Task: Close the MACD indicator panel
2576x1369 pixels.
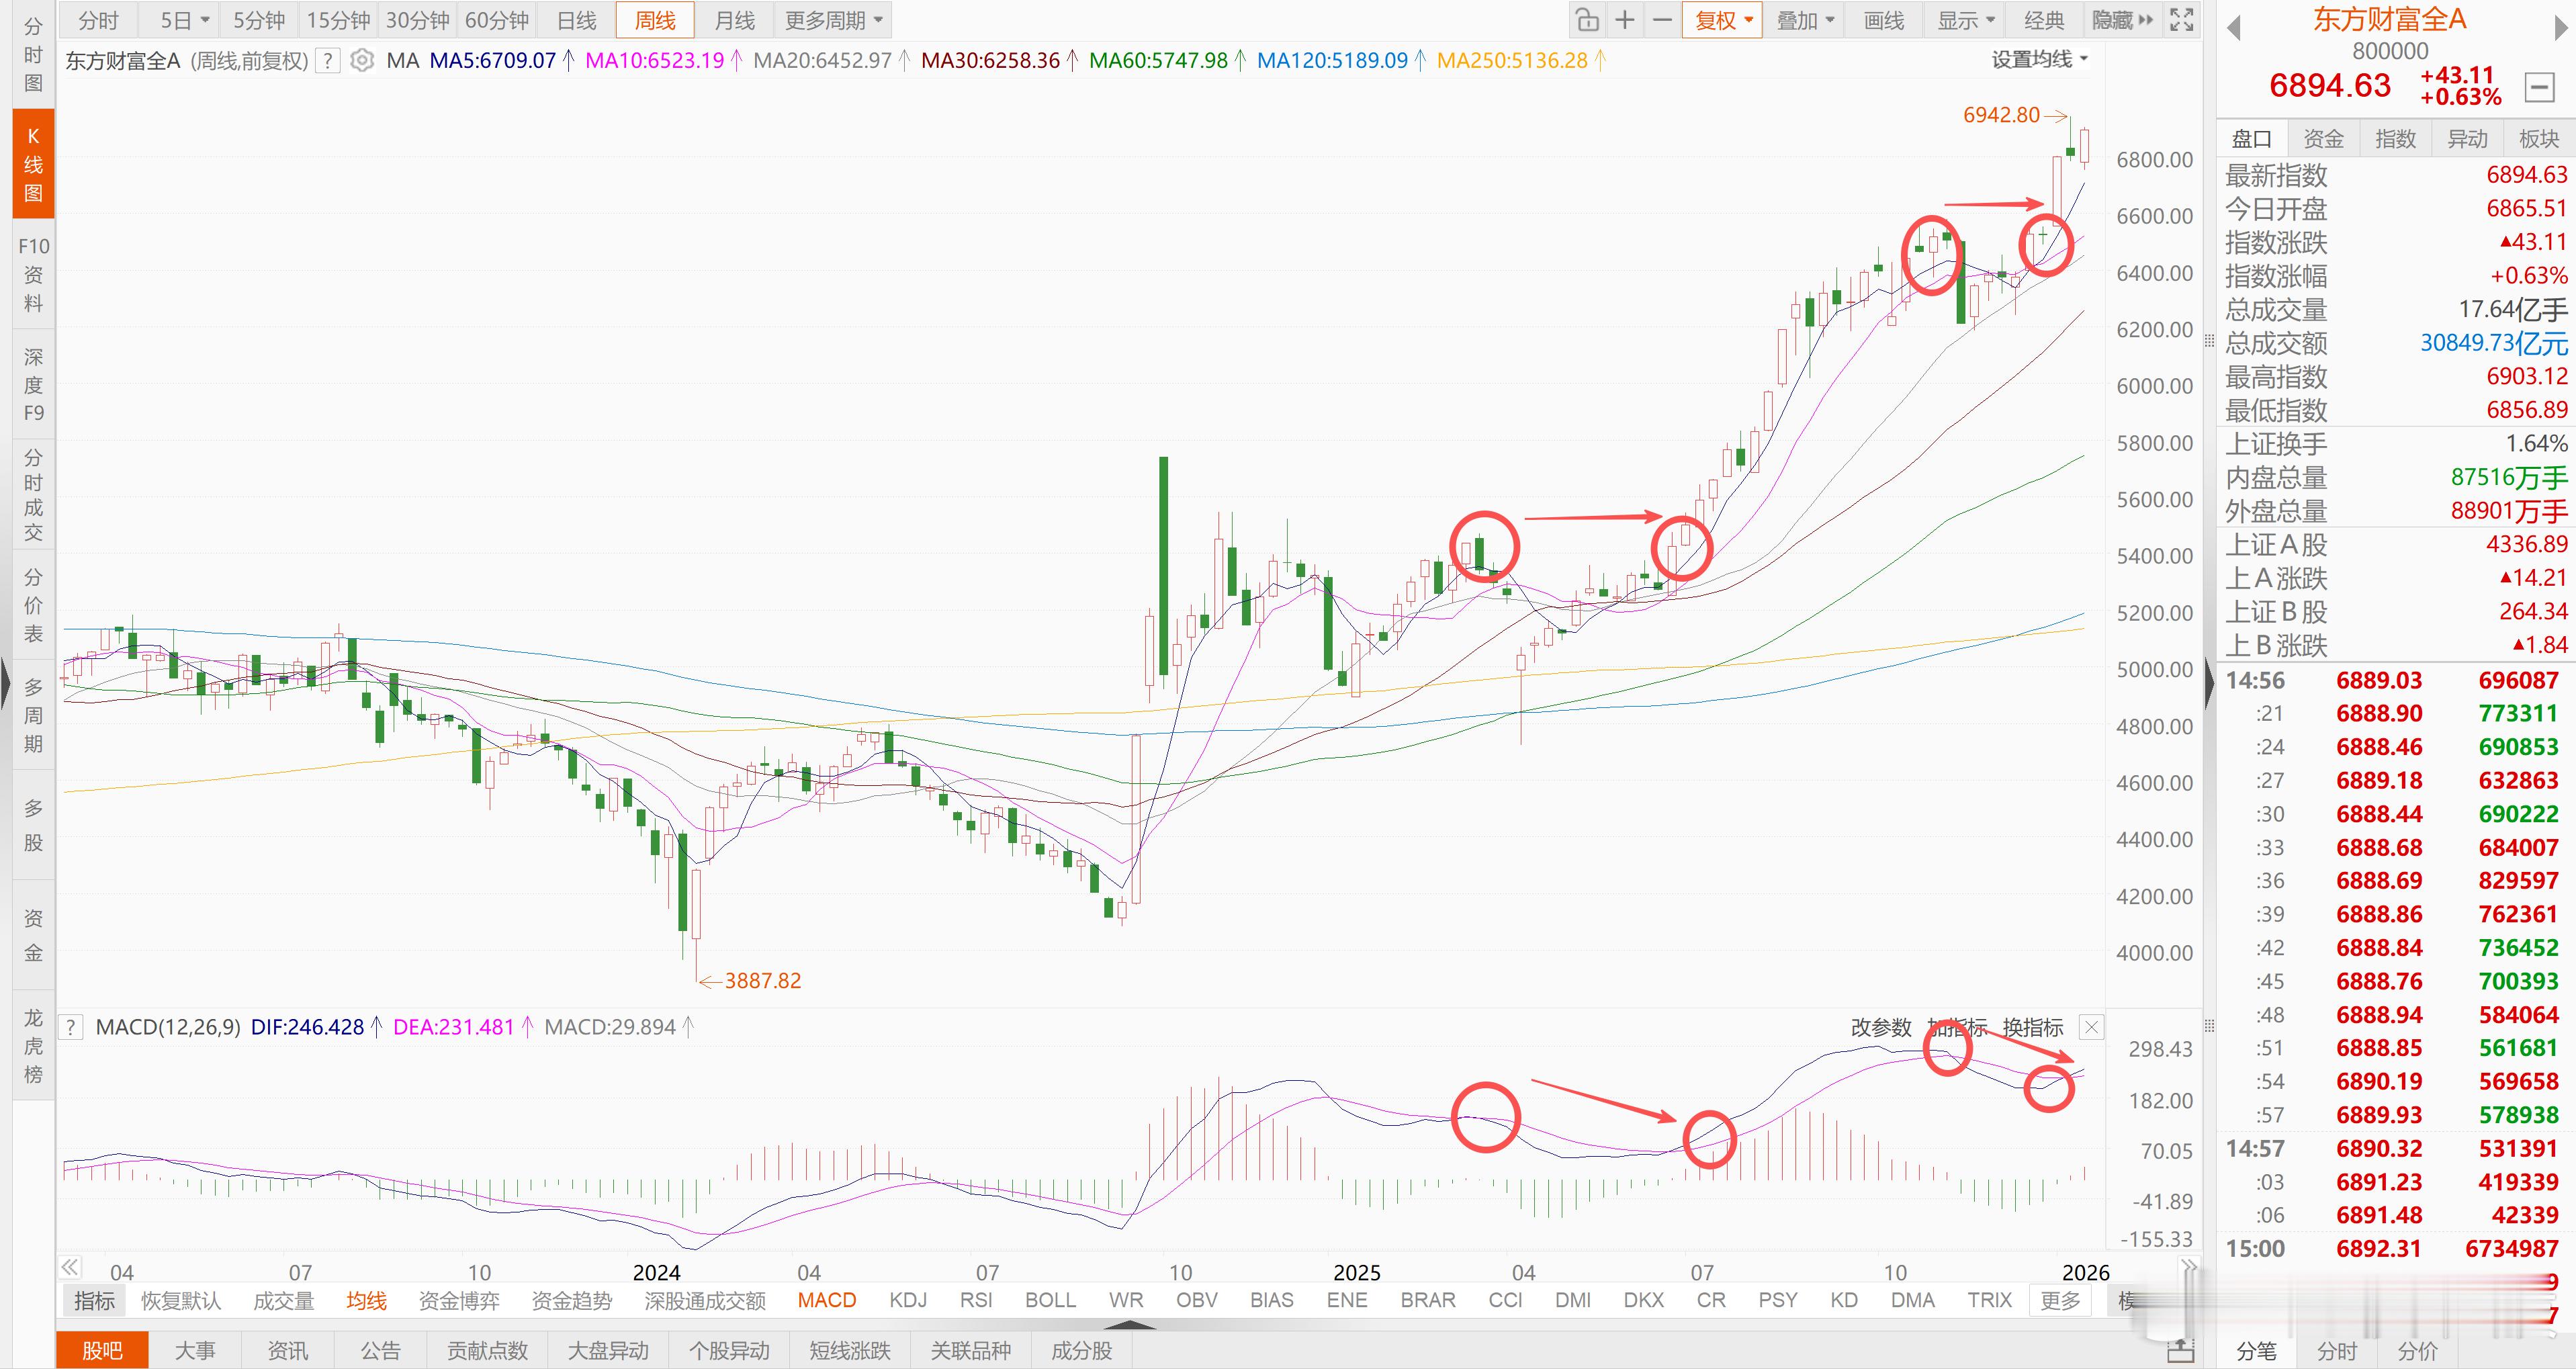Action: [2091, 1027]
